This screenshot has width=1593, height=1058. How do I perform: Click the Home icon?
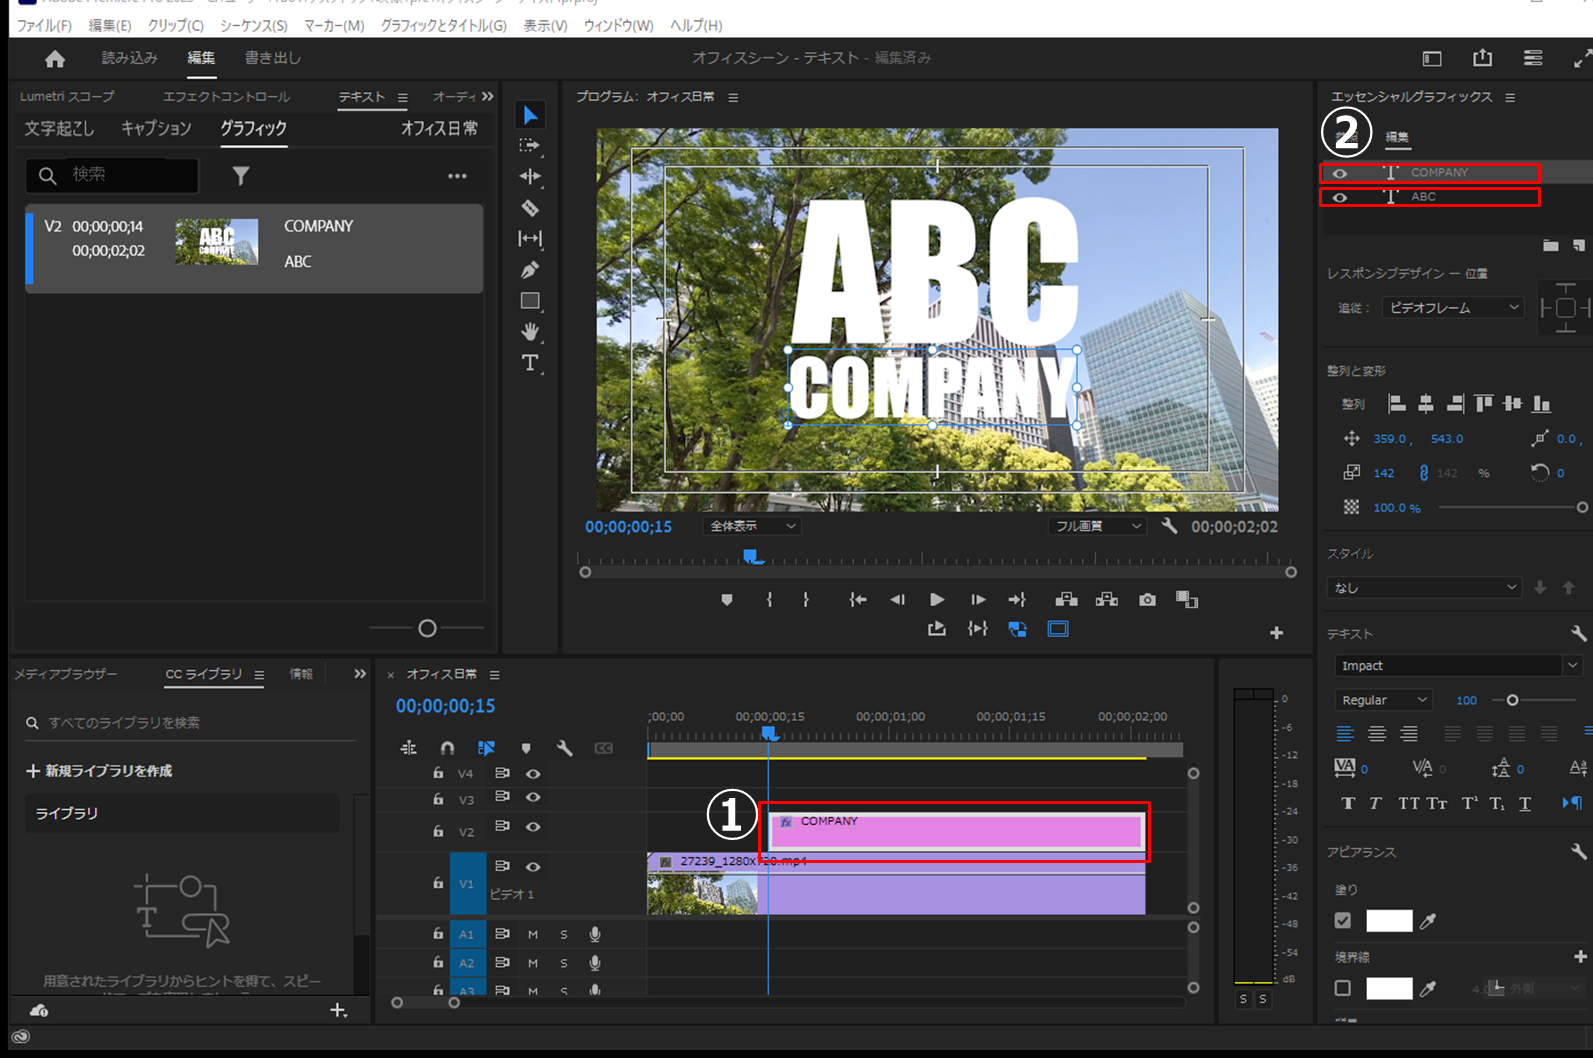point(55,59)
